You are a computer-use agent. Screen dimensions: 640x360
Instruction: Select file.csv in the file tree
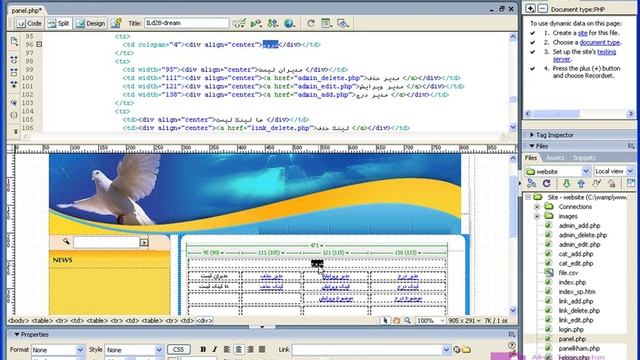[x=568, y=273]
